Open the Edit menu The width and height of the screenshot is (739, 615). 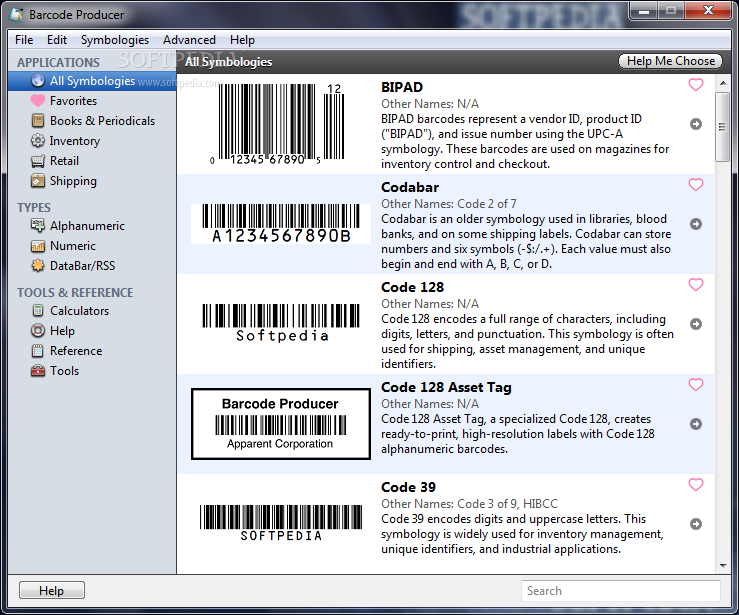coord(57,40)
